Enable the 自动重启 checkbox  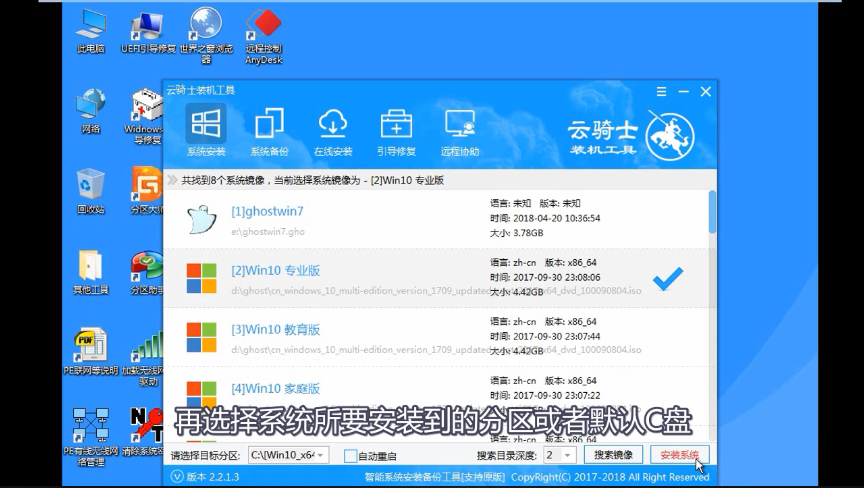click(350, 456)
